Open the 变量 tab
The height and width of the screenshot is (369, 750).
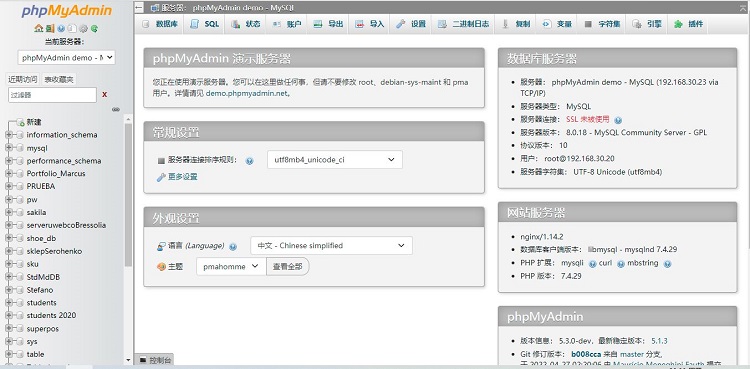[x=557, y=24]
